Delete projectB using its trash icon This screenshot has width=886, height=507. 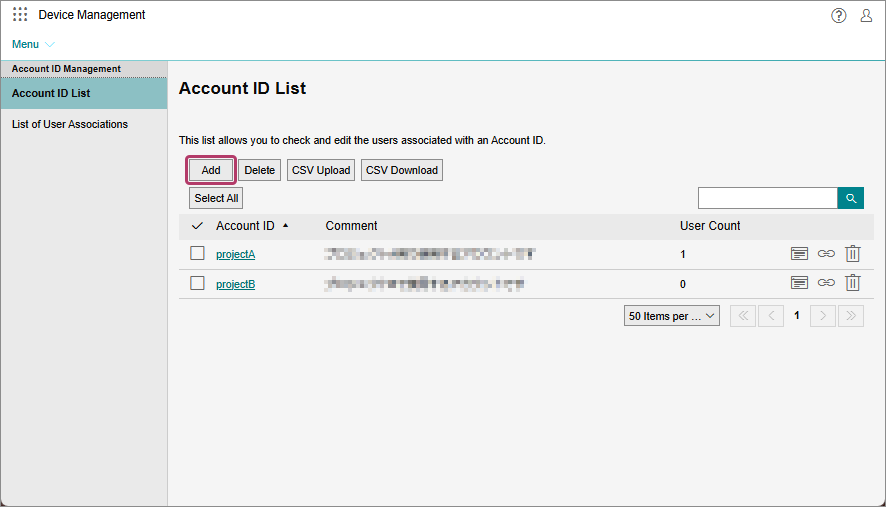(x=852, y=283)
